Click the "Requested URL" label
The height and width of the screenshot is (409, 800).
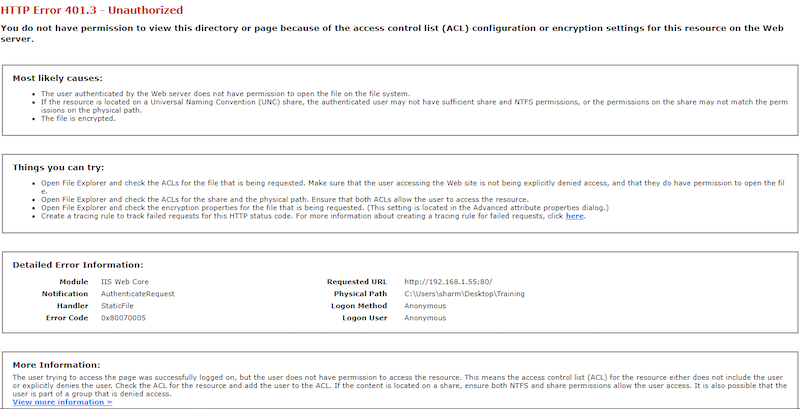[x=357, y=282]
